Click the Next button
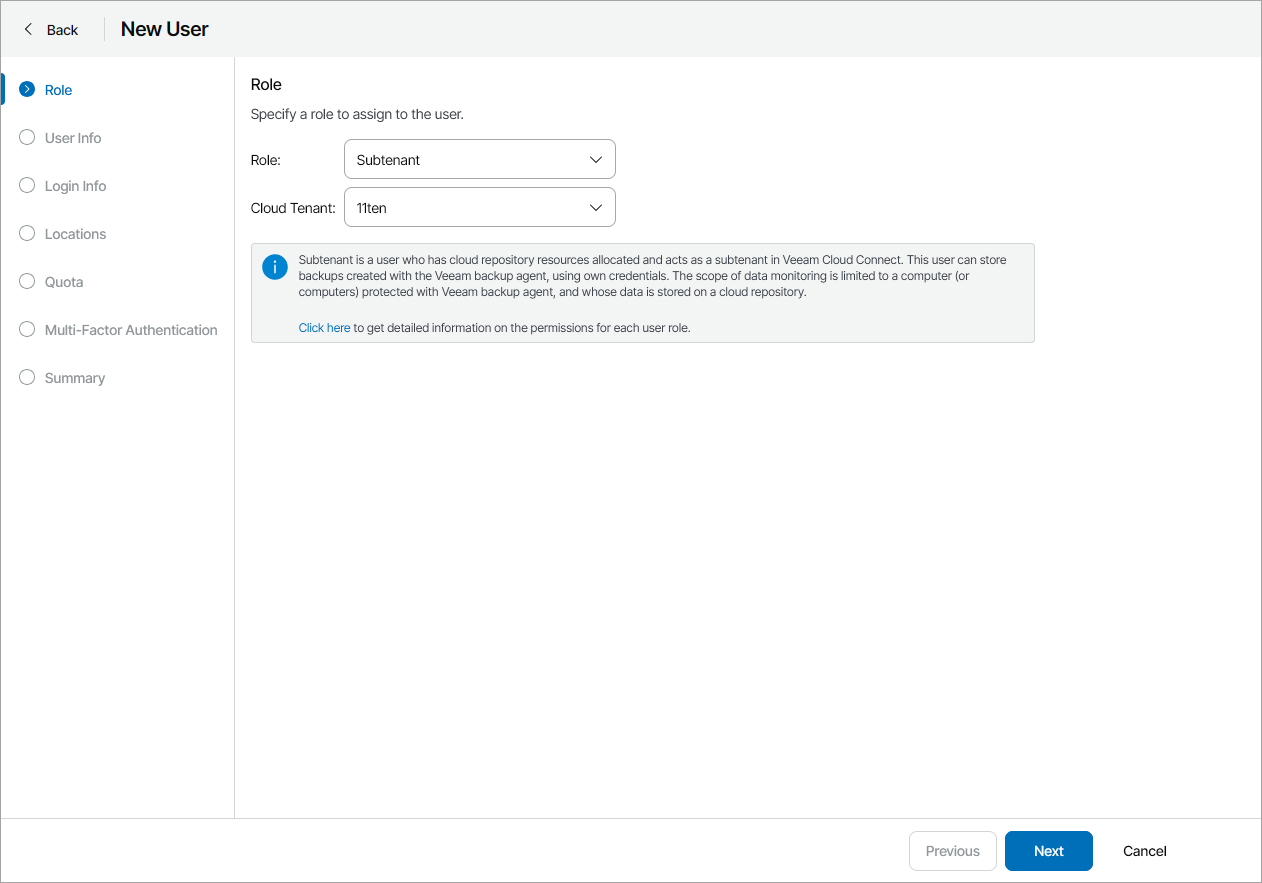 point(1048,851)
